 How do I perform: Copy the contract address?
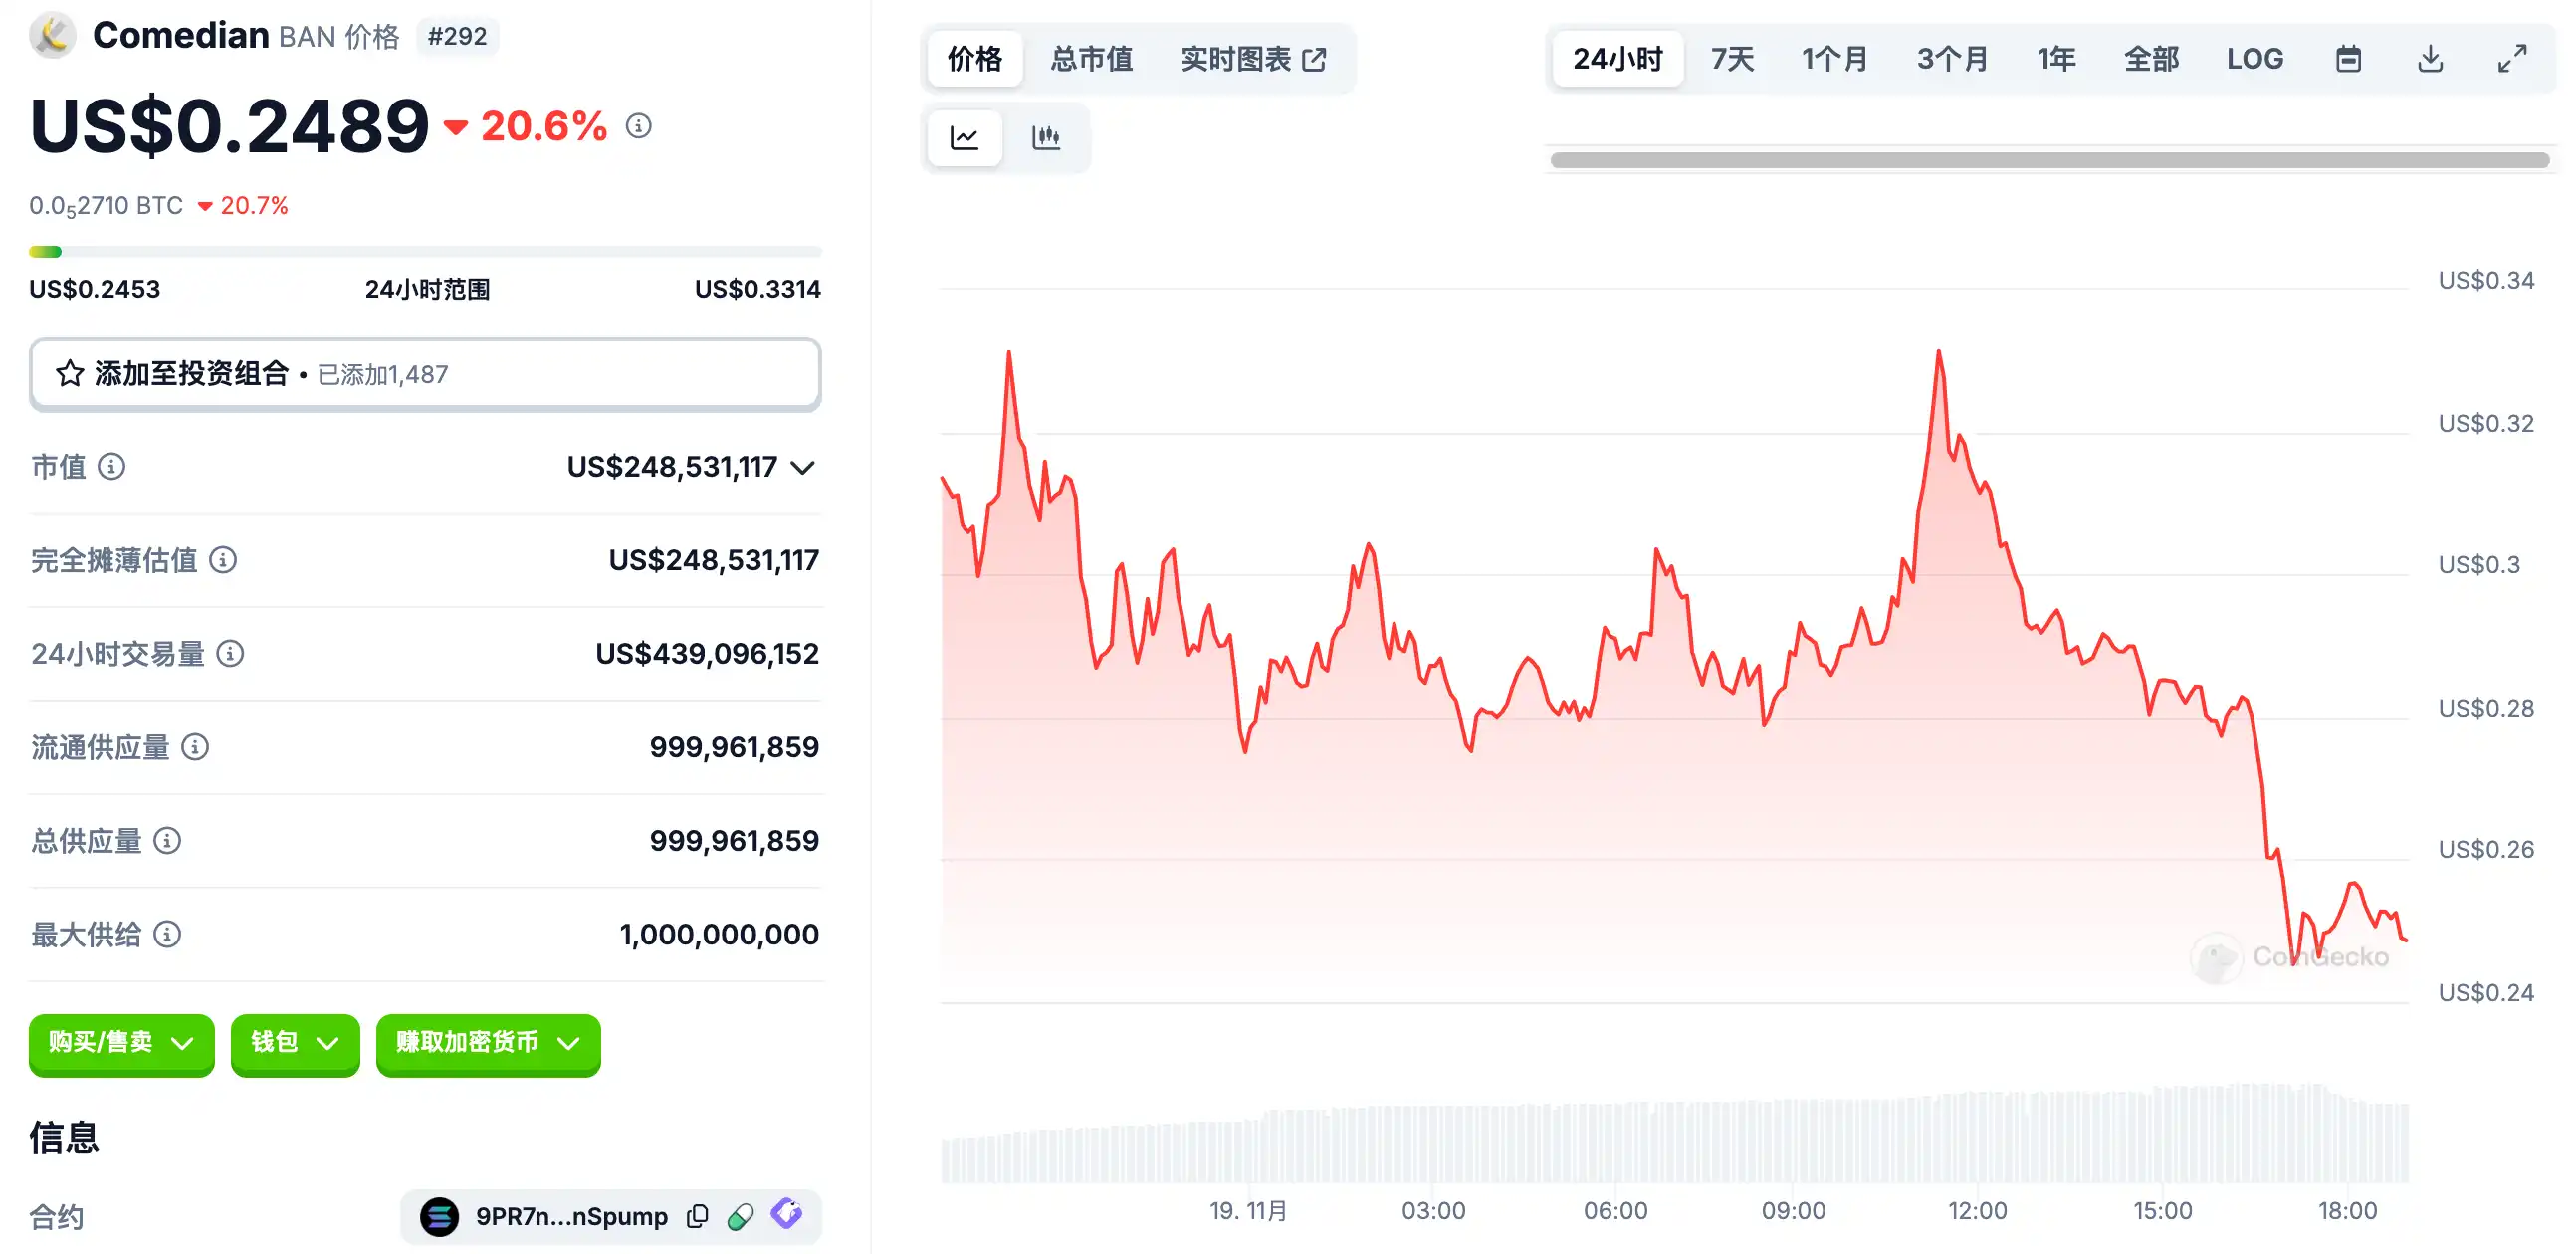pos(698,1216)
